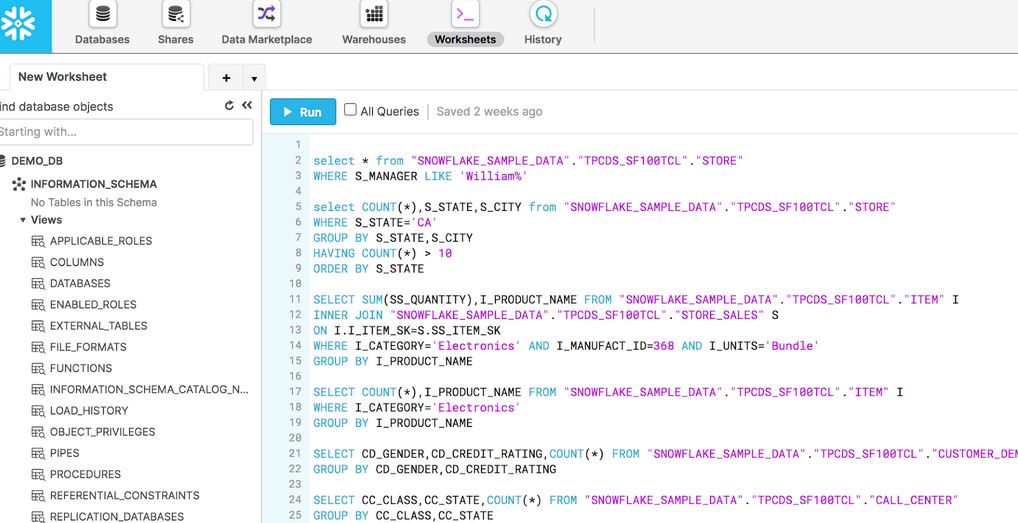
Task: Click the view icon beside COLUMNS
Action: coord(38,262)
